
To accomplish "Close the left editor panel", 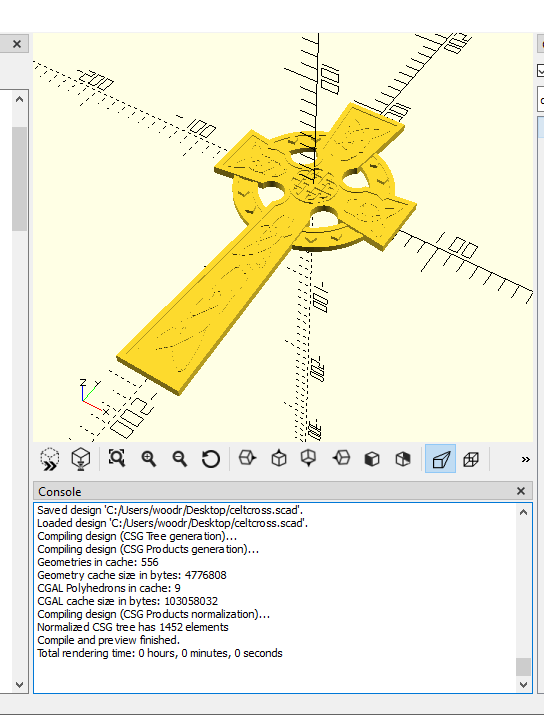I will pos(17,44).
